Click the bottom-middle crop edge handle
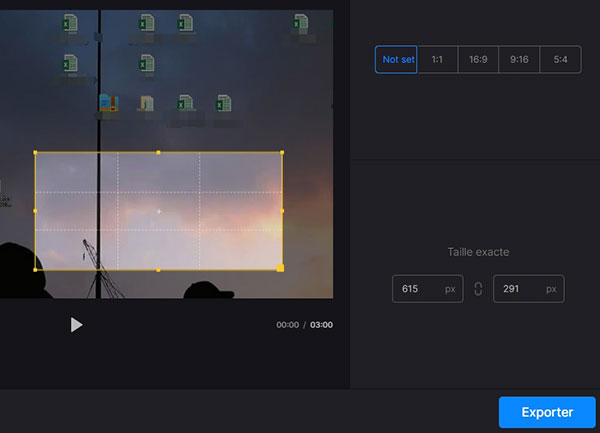This screenshot has width=600, height=433. (158, 269)
